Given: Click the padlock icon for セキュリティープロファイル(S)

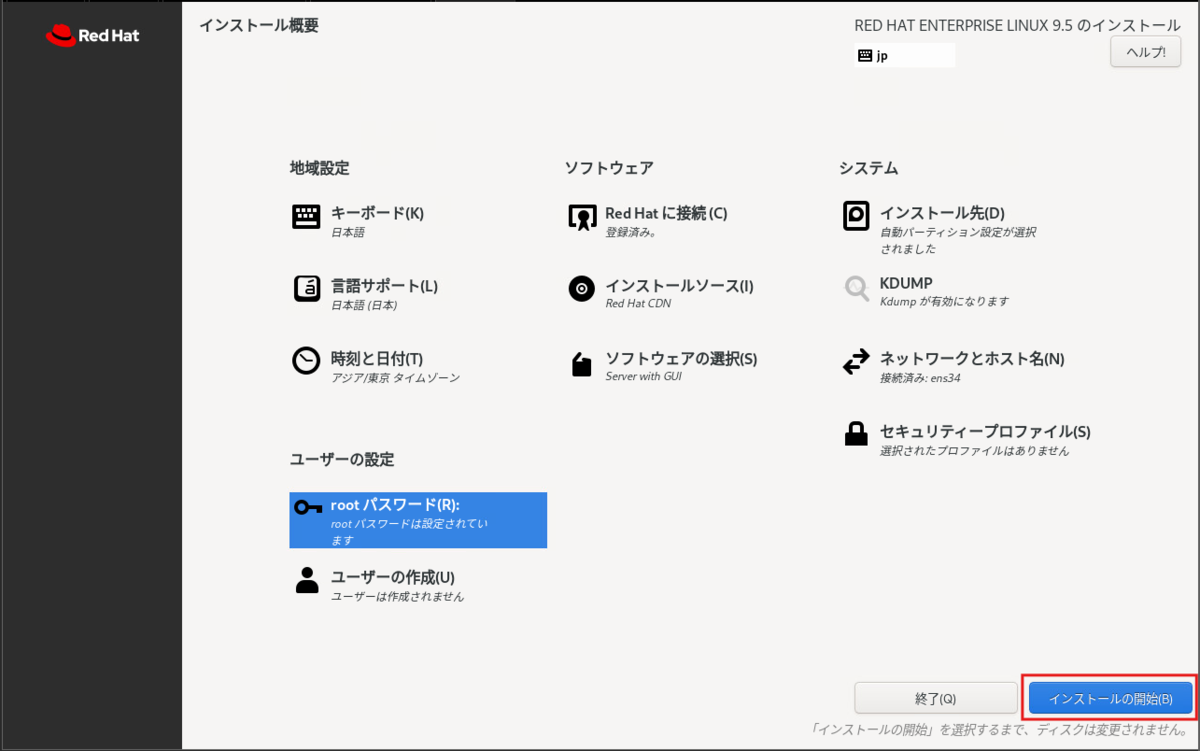Looking at the screenshot, I should point(856,434).
